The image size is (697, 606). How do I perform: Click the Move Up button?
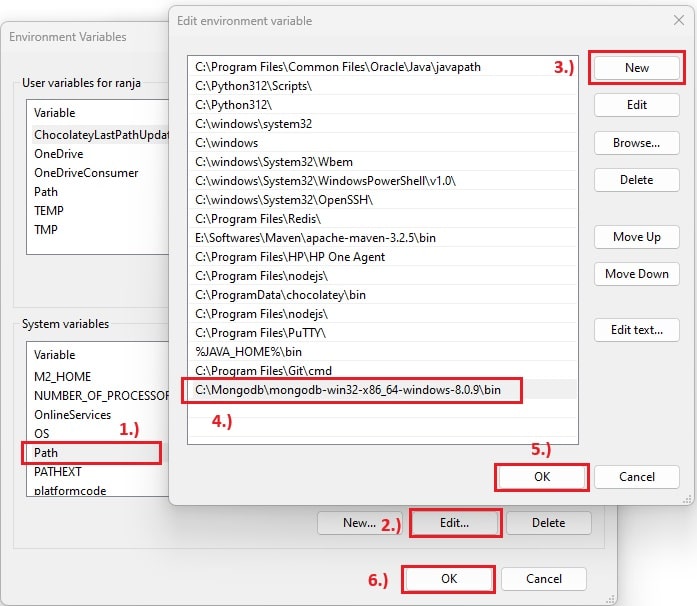pos(636,237)
